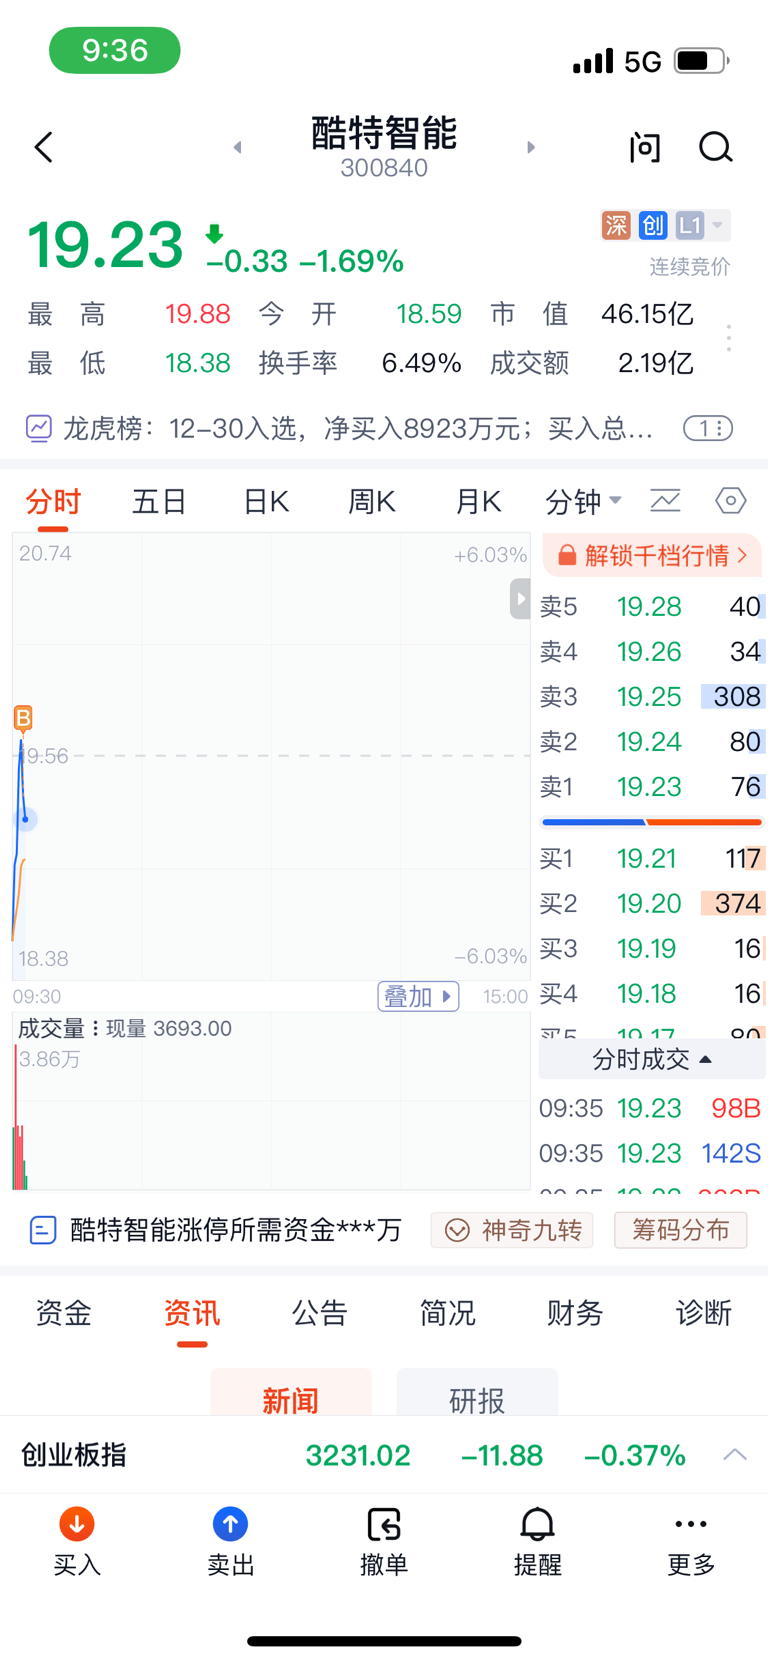Expand the index bar with the up chevron

pos(735,1454)
